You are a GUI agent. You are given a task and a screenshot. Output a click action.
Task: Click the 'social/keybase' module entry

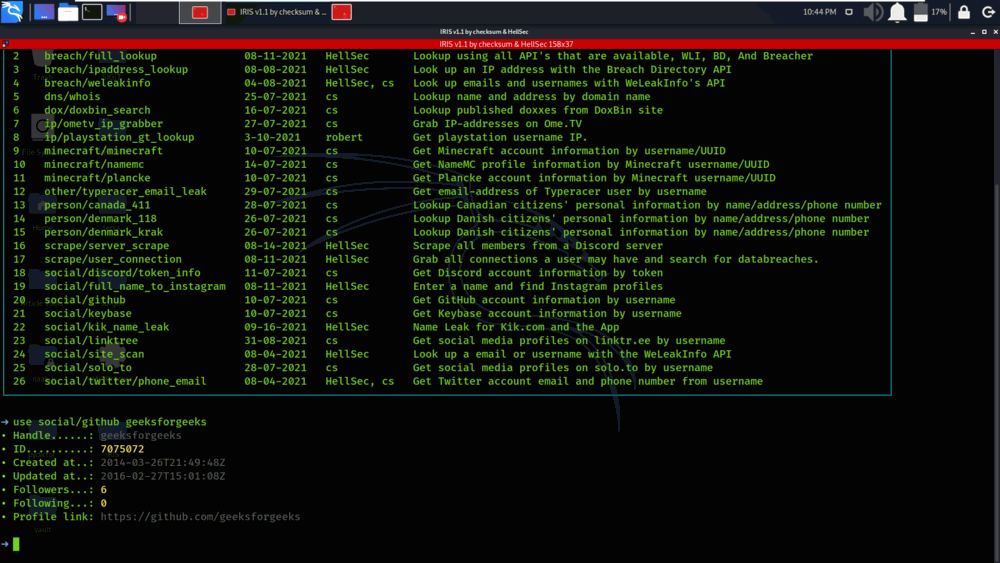pyautogui.click(x=88, y=313)
